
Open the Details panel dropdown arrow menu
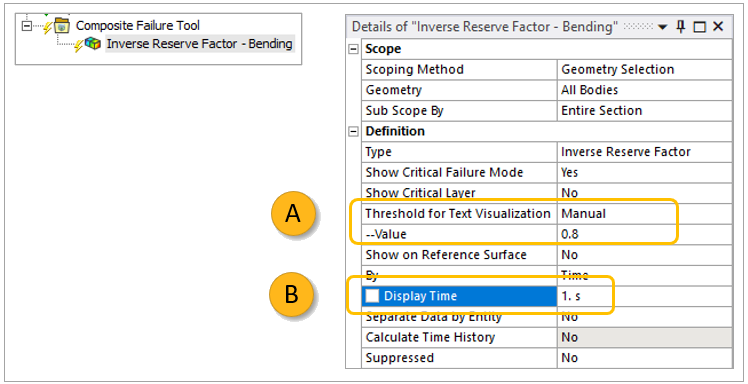point(662,28)
